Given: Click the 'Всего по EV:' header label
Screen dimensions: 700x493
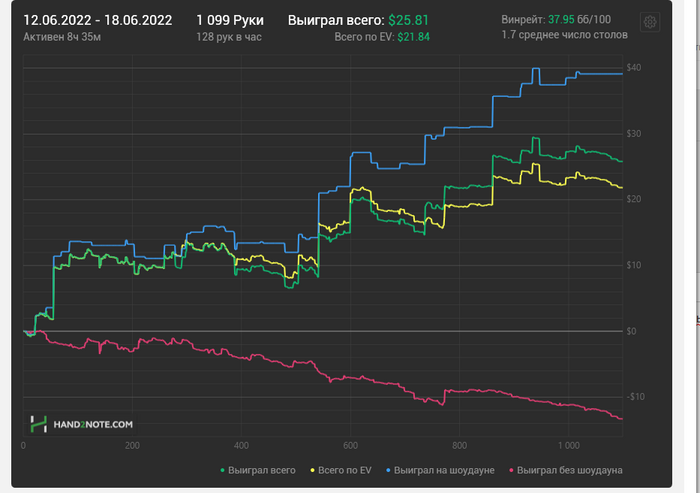Looking at the screenshot, I should tap(364, 37).
